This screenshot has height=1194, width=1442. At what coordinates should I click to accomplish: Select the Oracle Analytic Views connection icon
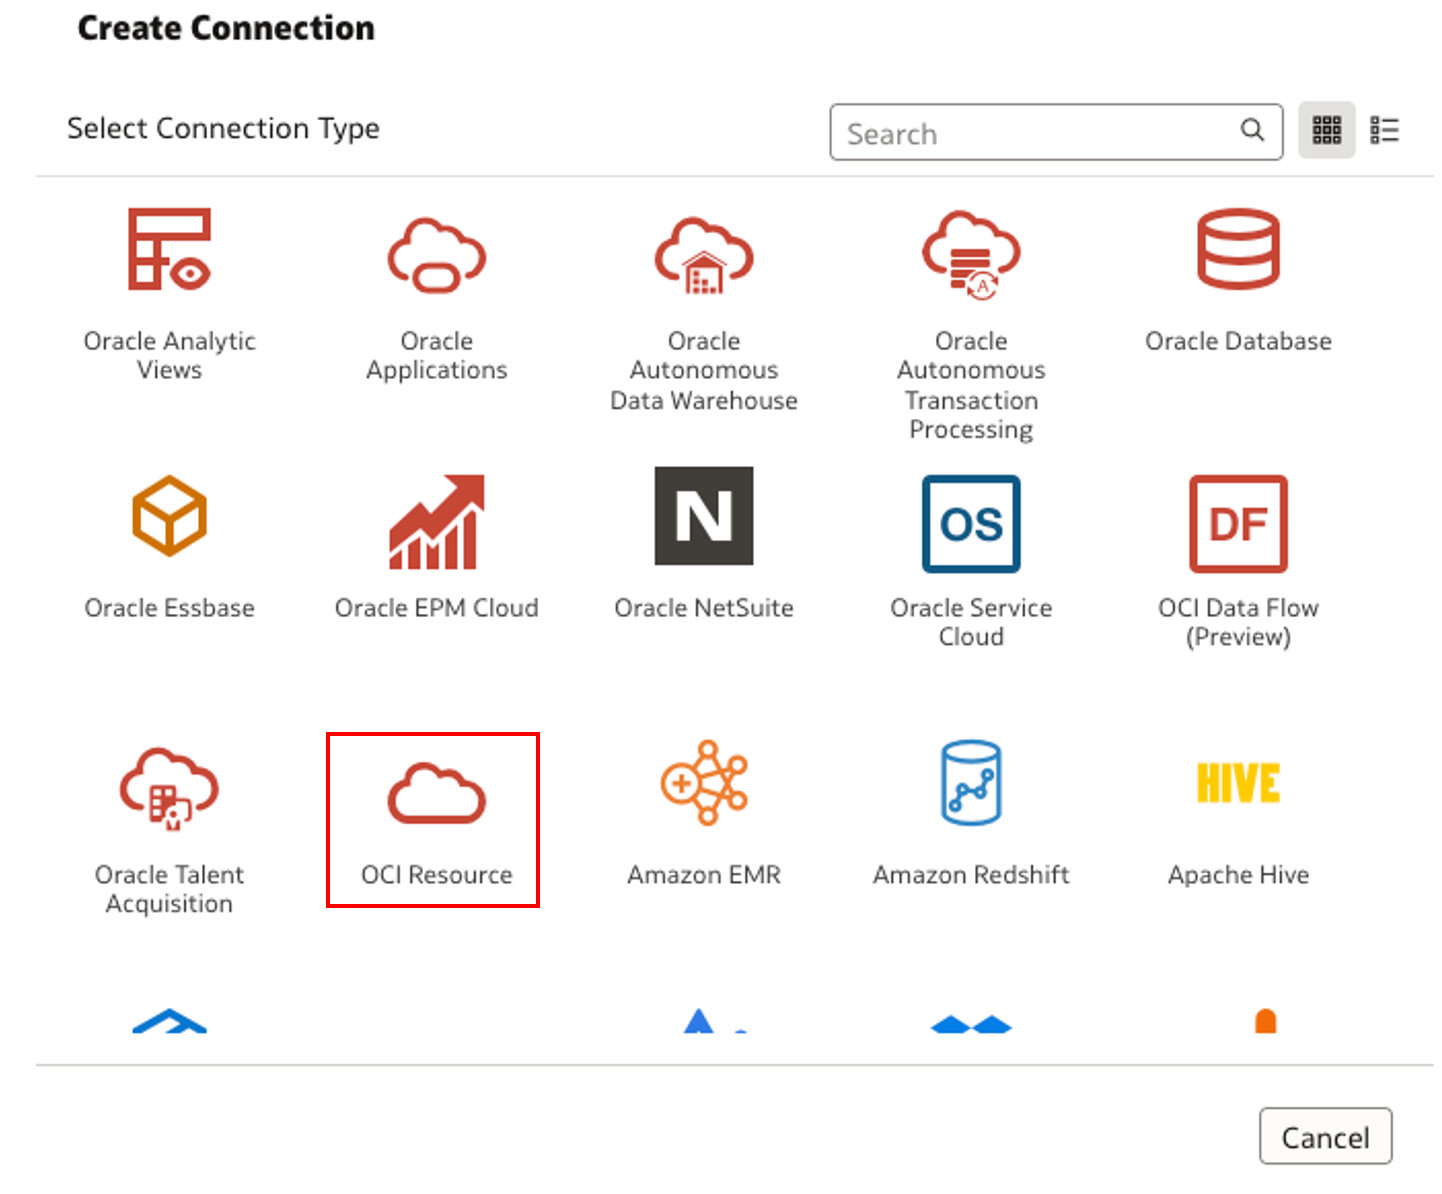point(169,249)
